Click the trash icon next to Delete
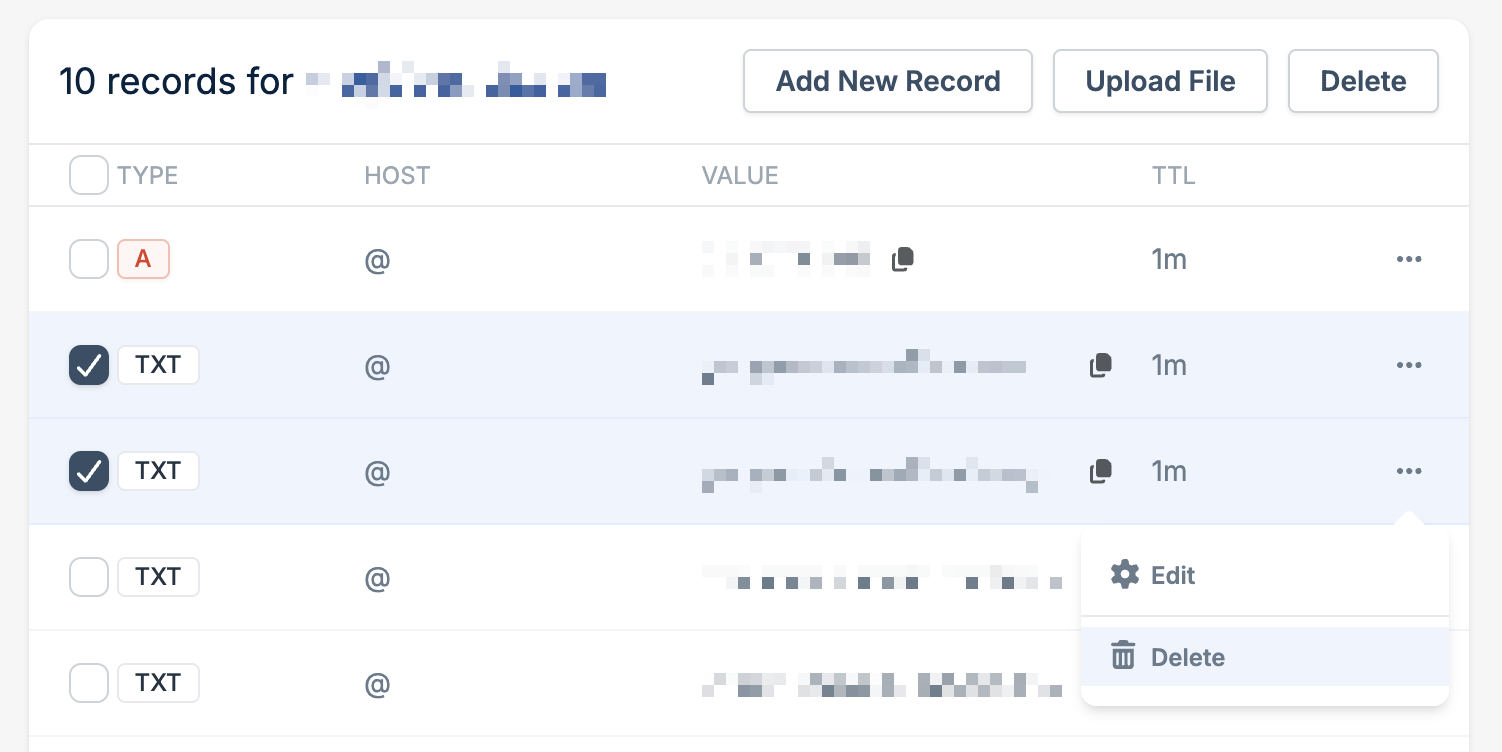Image resolution: width=1502 pixels, height=752 pixels. (1123, 656)
